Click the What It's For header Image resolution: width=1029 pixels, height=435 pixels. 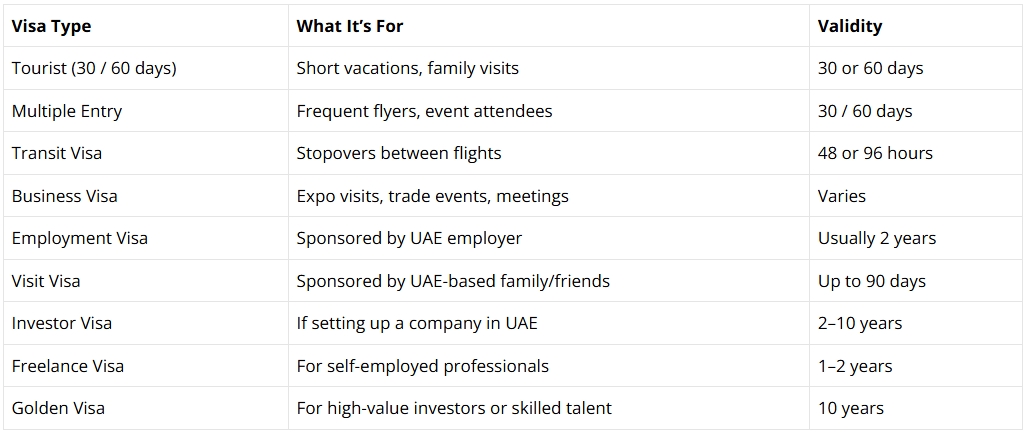click(x=349, y=26)
